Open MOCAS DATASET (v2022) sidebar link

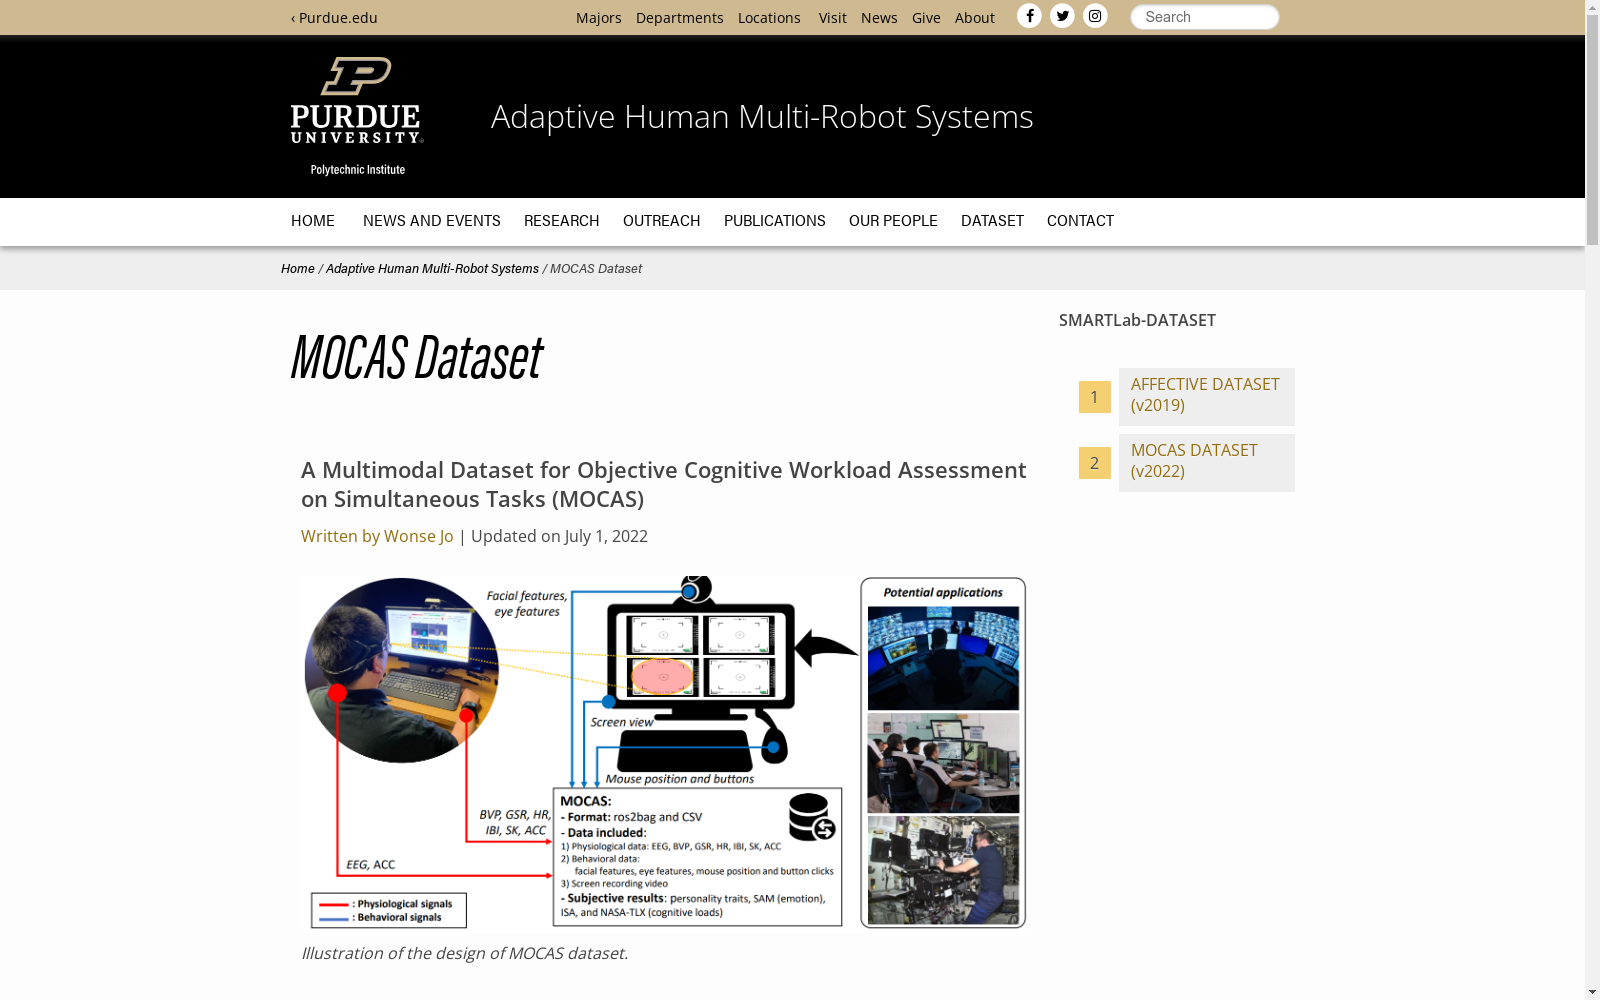(1206, 461)
